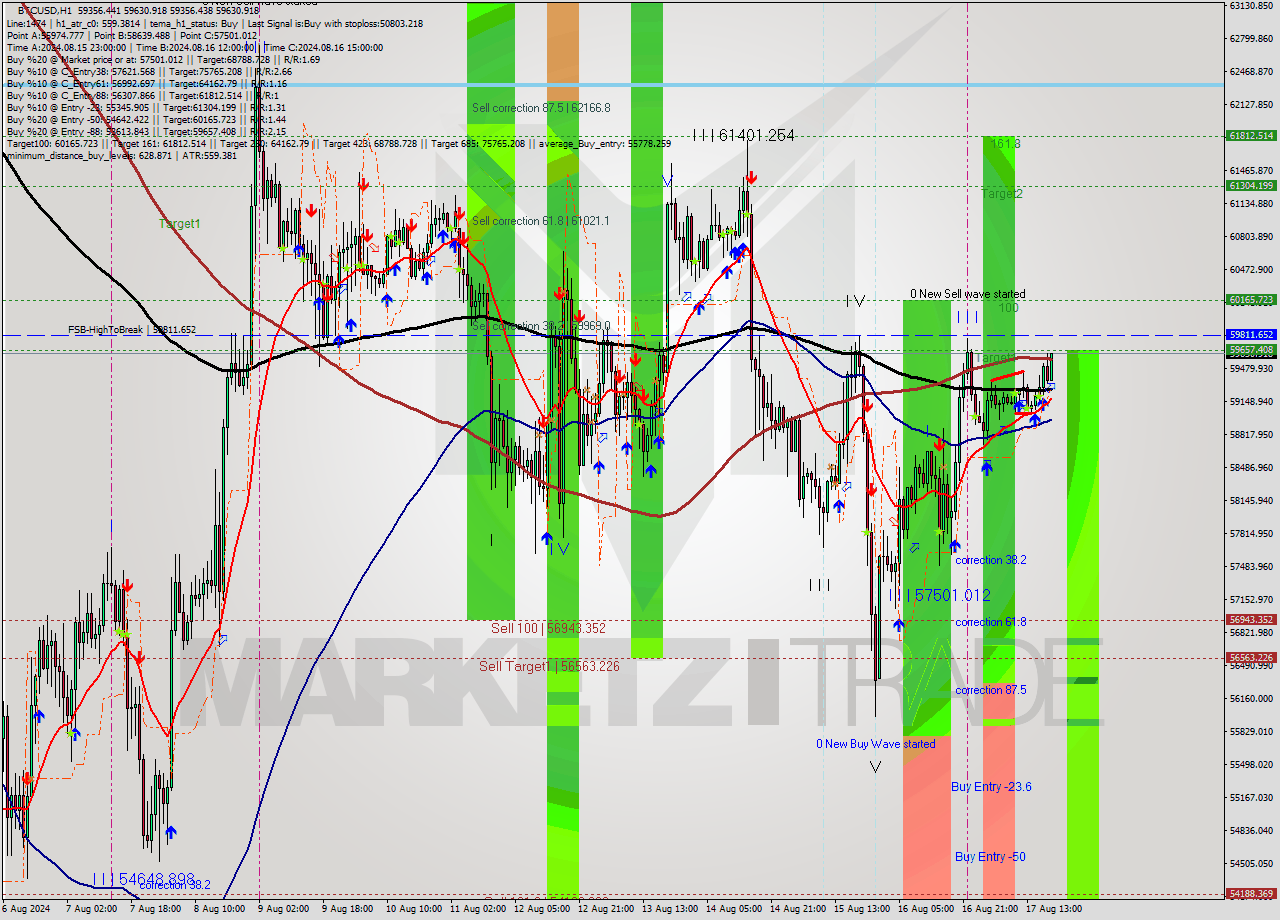Click price axis value 60803.895
The width and height of the screenshot is (1280, 920).
click(1250, 236)
